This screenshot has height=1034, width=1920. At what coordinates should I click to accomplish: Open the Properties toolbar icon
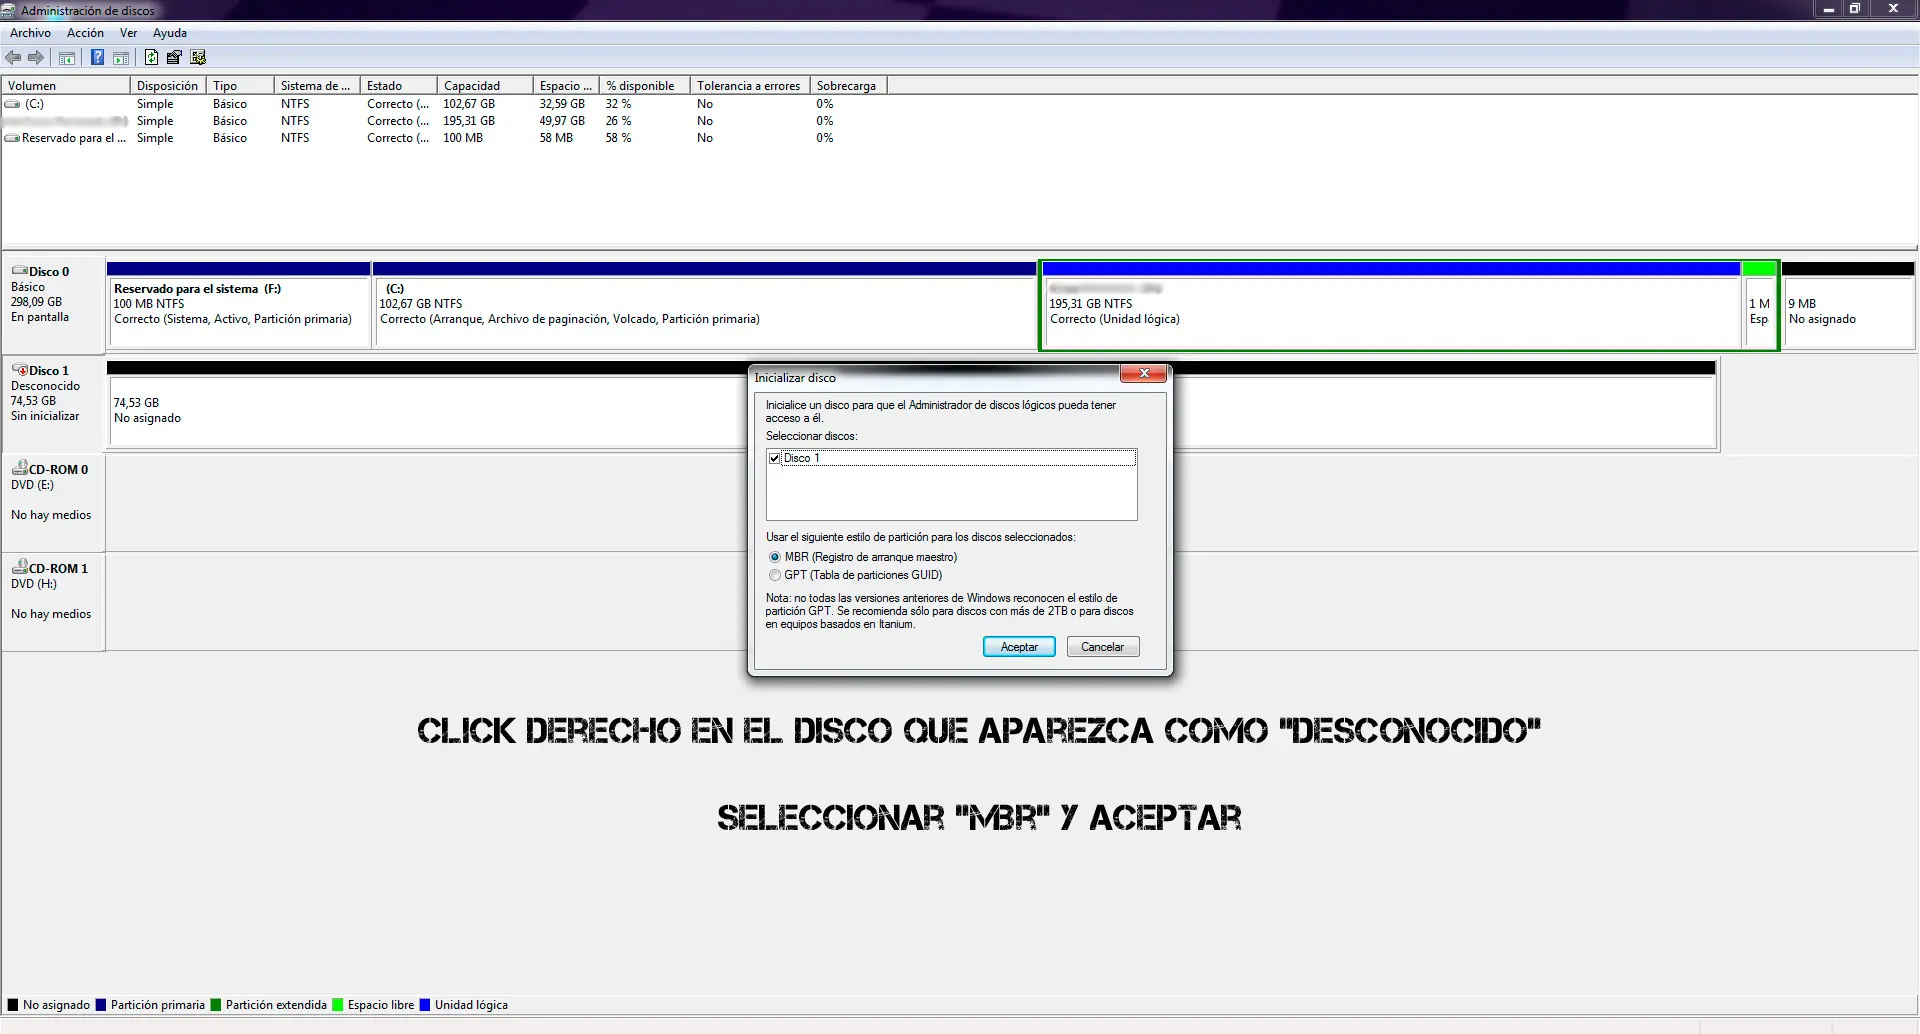pyautogui.click(x=174, y=58)
